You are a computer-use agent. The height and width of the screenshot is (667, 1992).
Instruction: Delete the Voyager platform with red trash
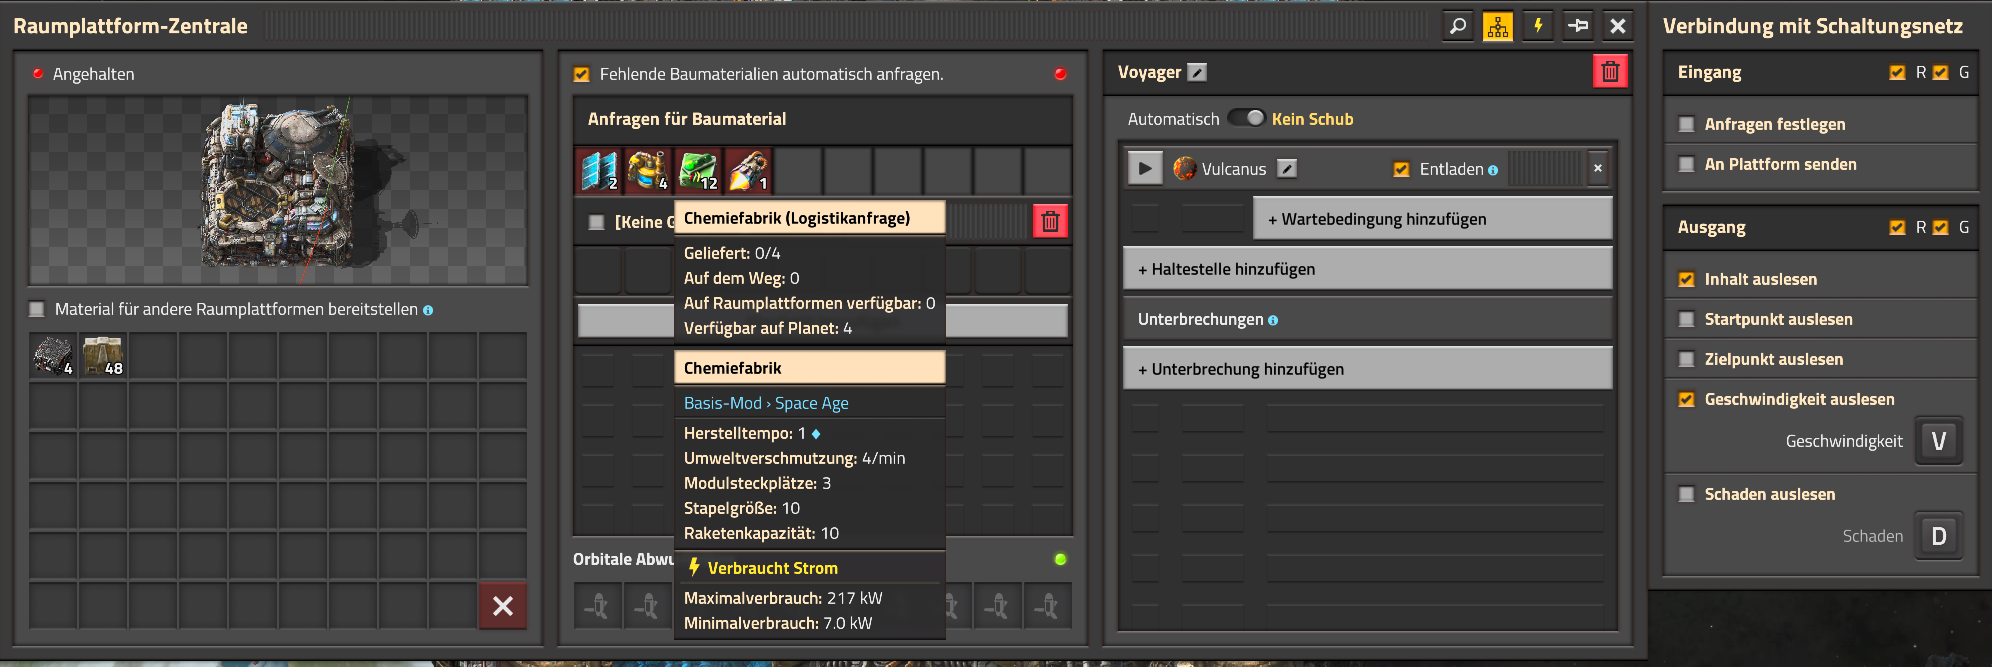[x=1610, y=71]
